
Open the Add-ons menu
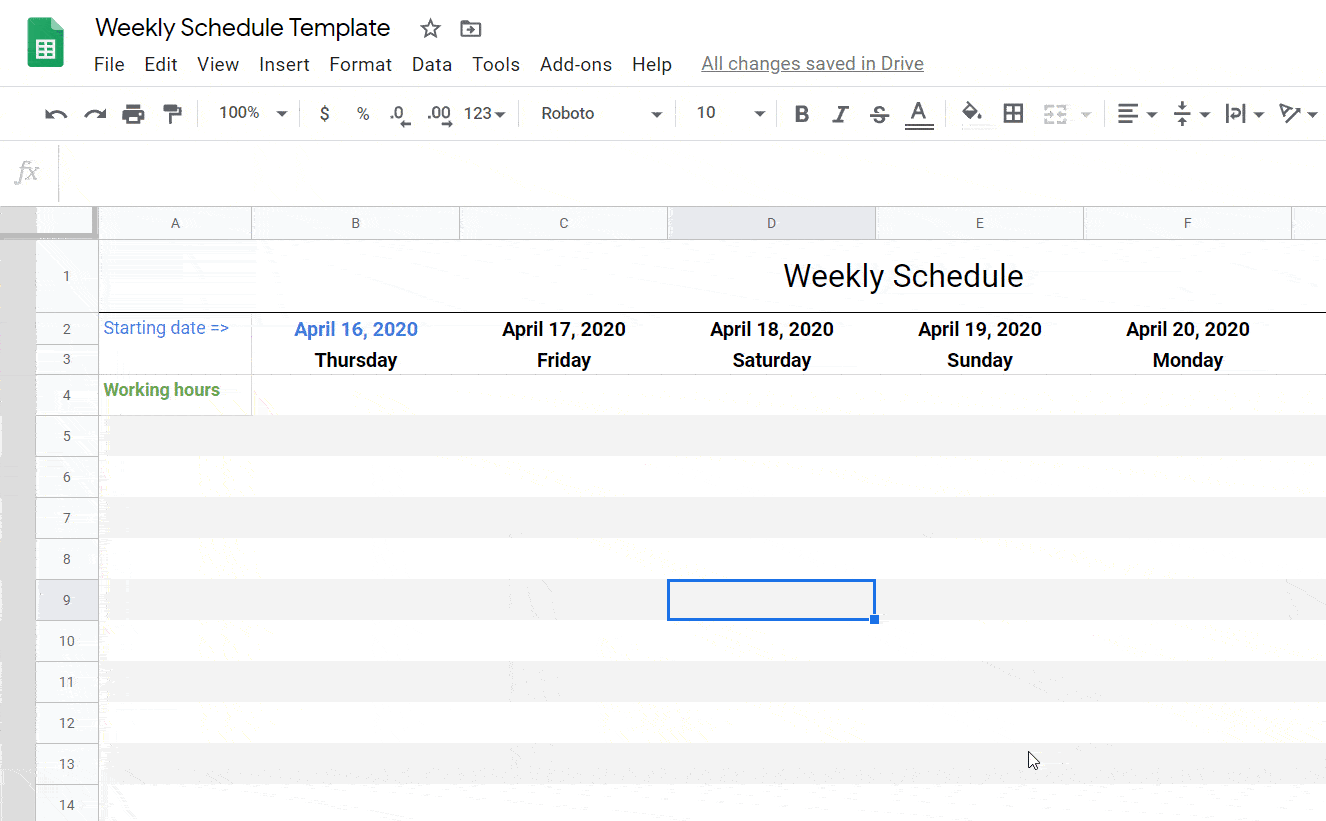575,64
